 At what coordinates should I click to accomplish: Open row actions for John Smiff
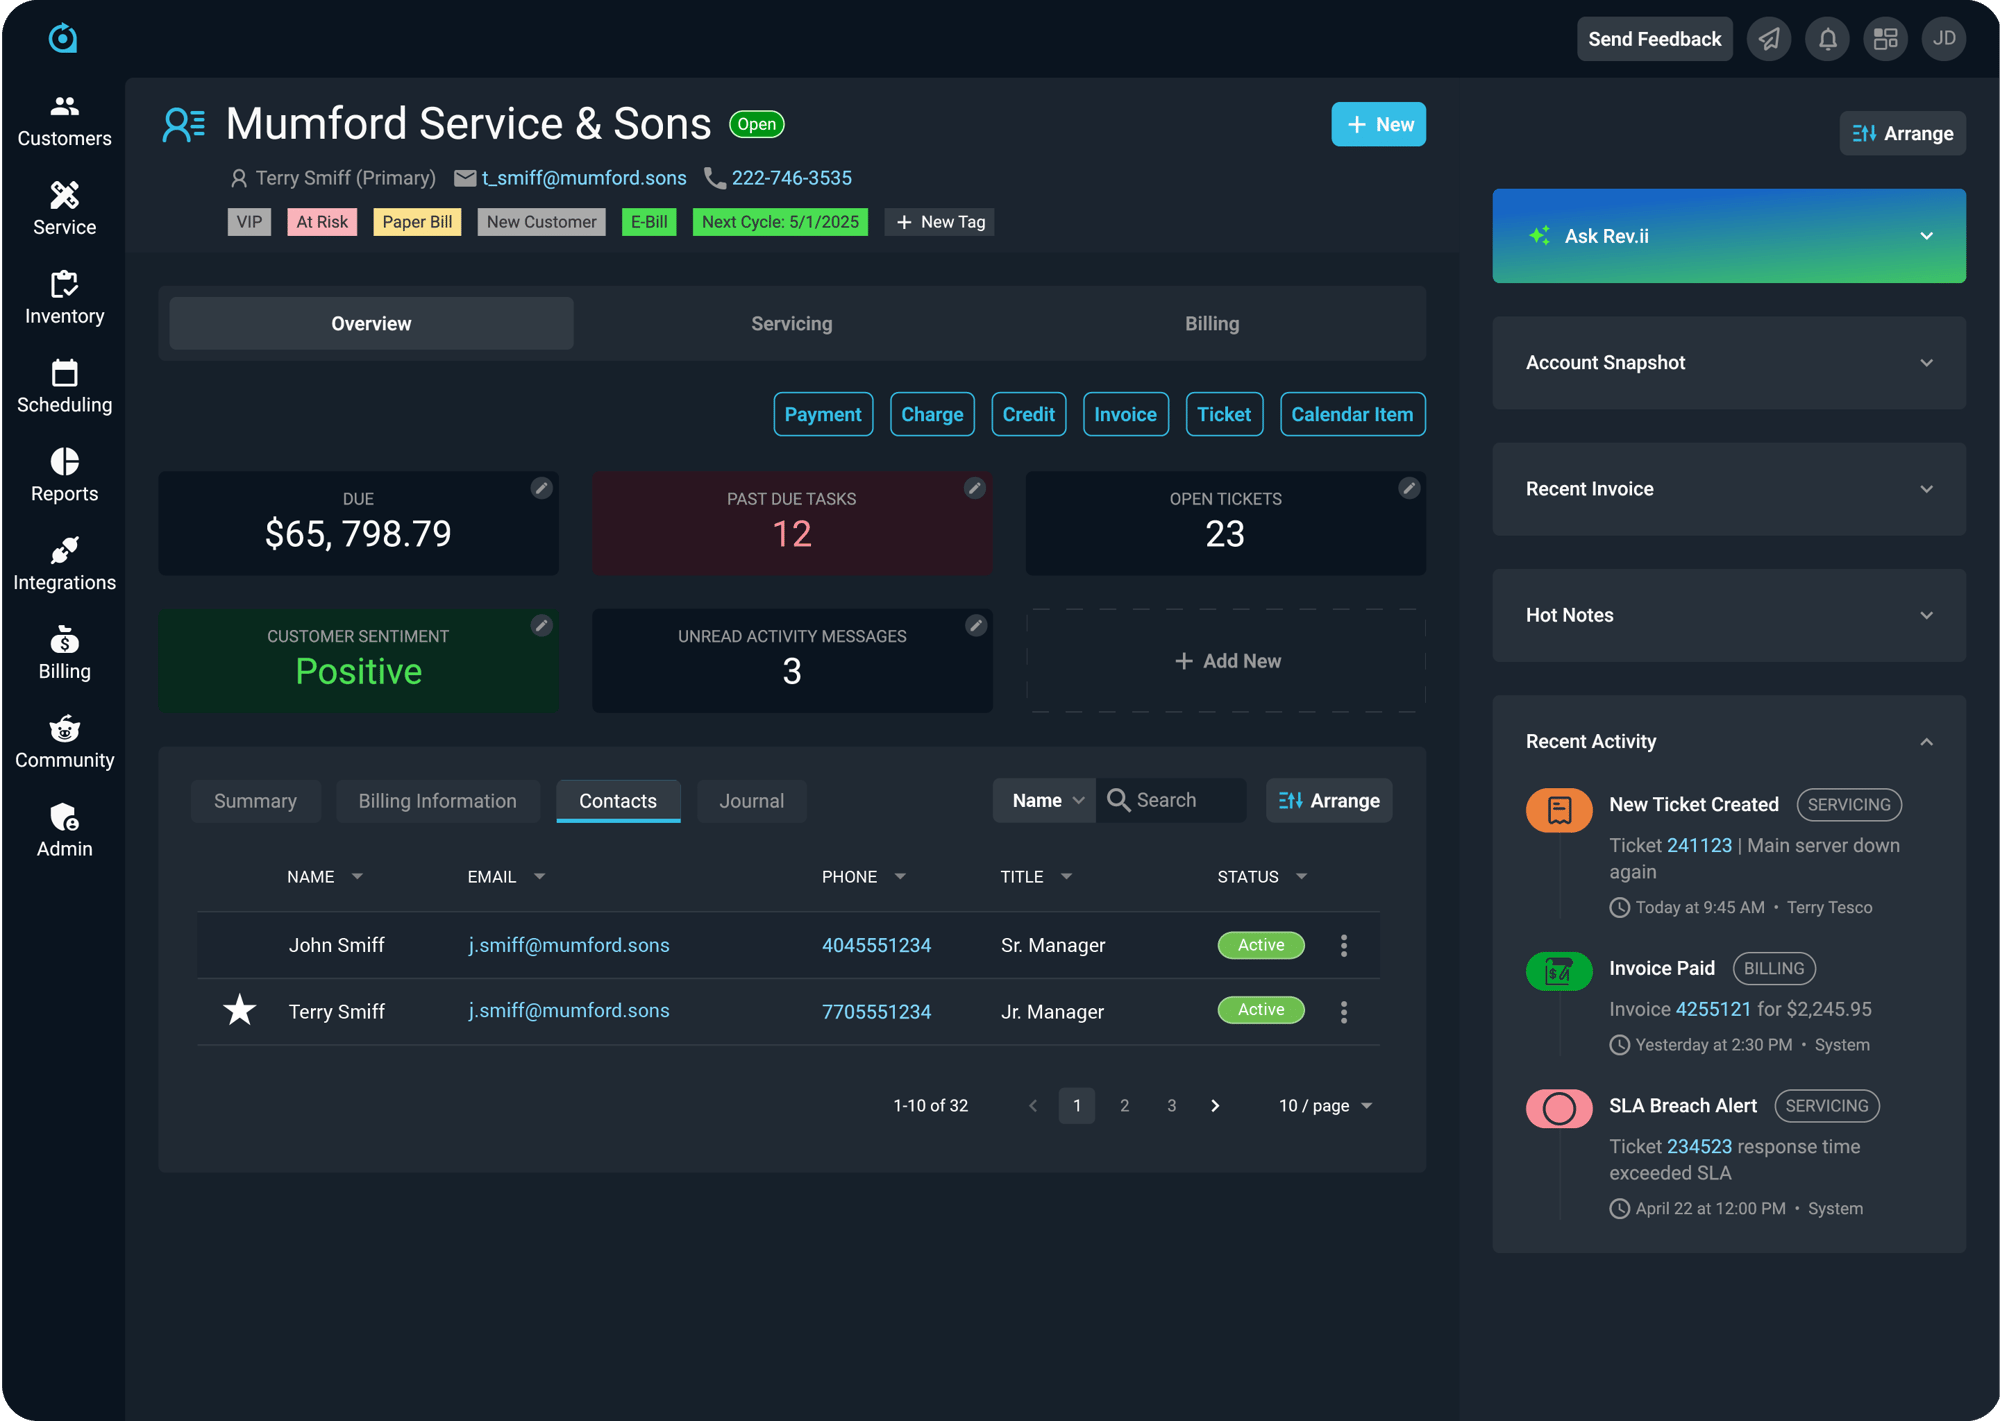pos(1343,945)
